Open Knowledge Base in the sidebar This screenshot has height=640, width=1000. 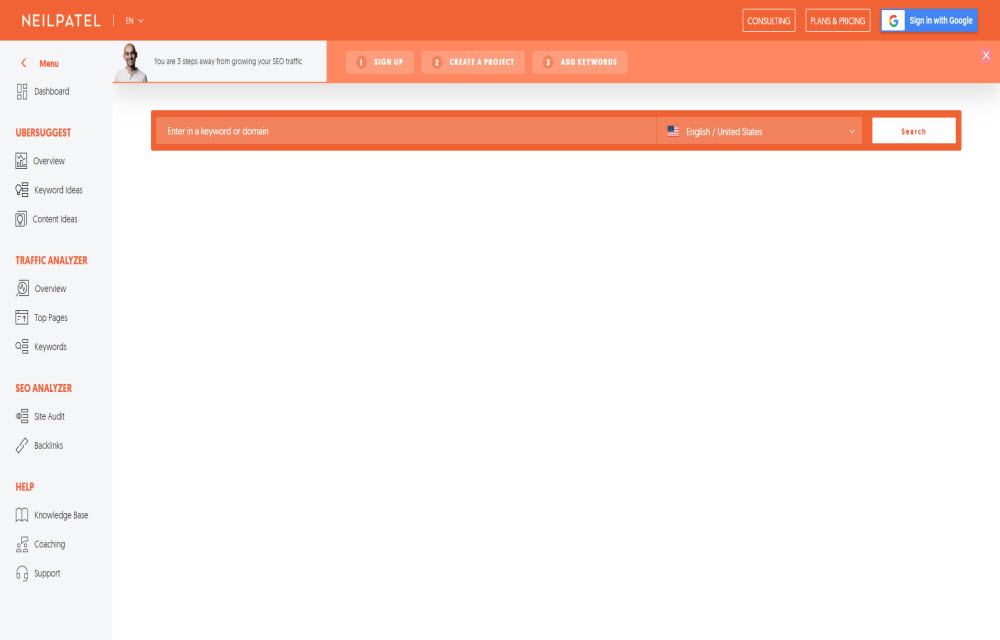click(61, 515)
